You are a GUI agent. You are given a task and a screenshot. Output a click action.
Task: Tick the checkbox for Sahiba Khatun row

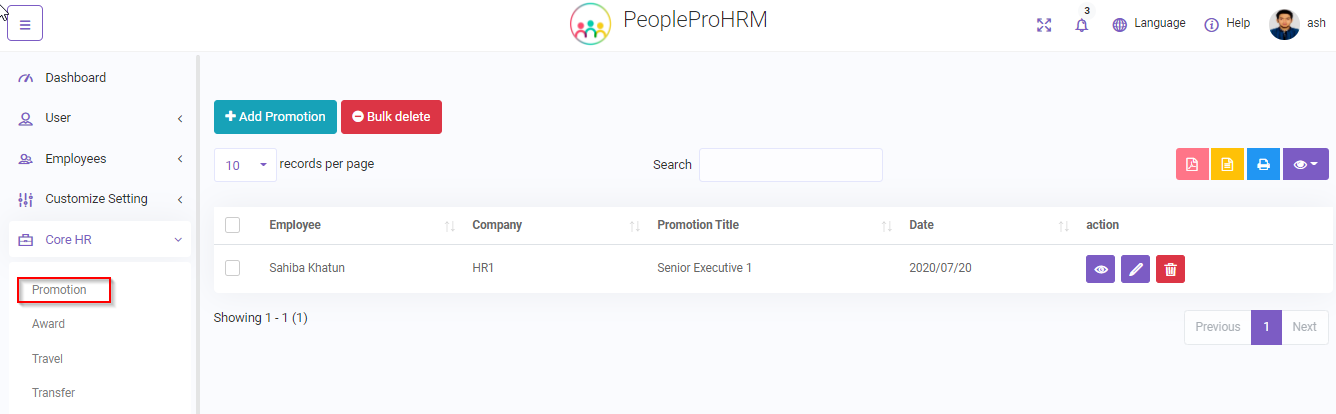[x=233, y=268]
